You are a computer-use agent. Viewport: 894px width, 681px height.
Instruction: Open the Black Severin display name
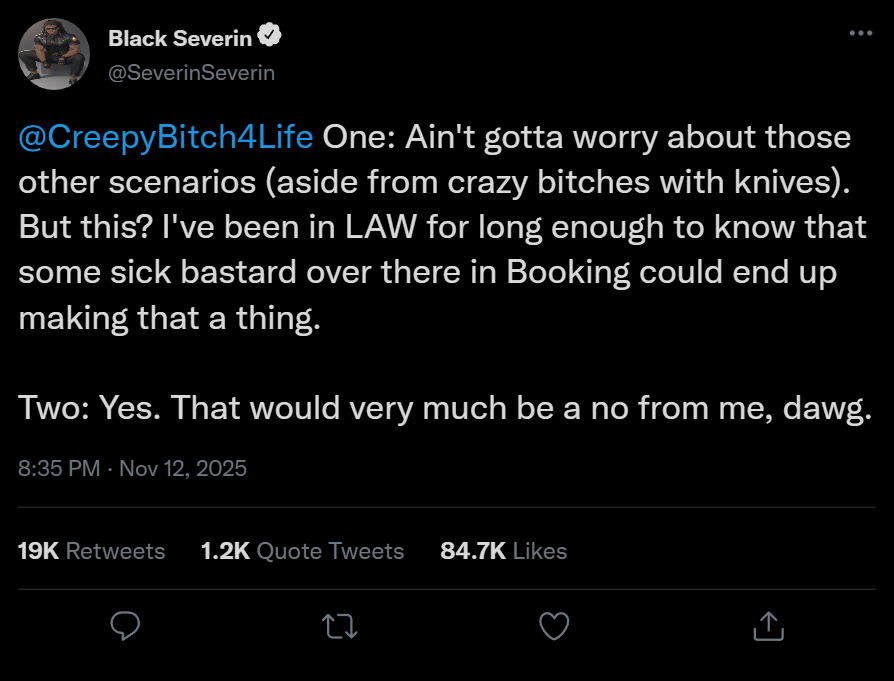tap(180, 39)
